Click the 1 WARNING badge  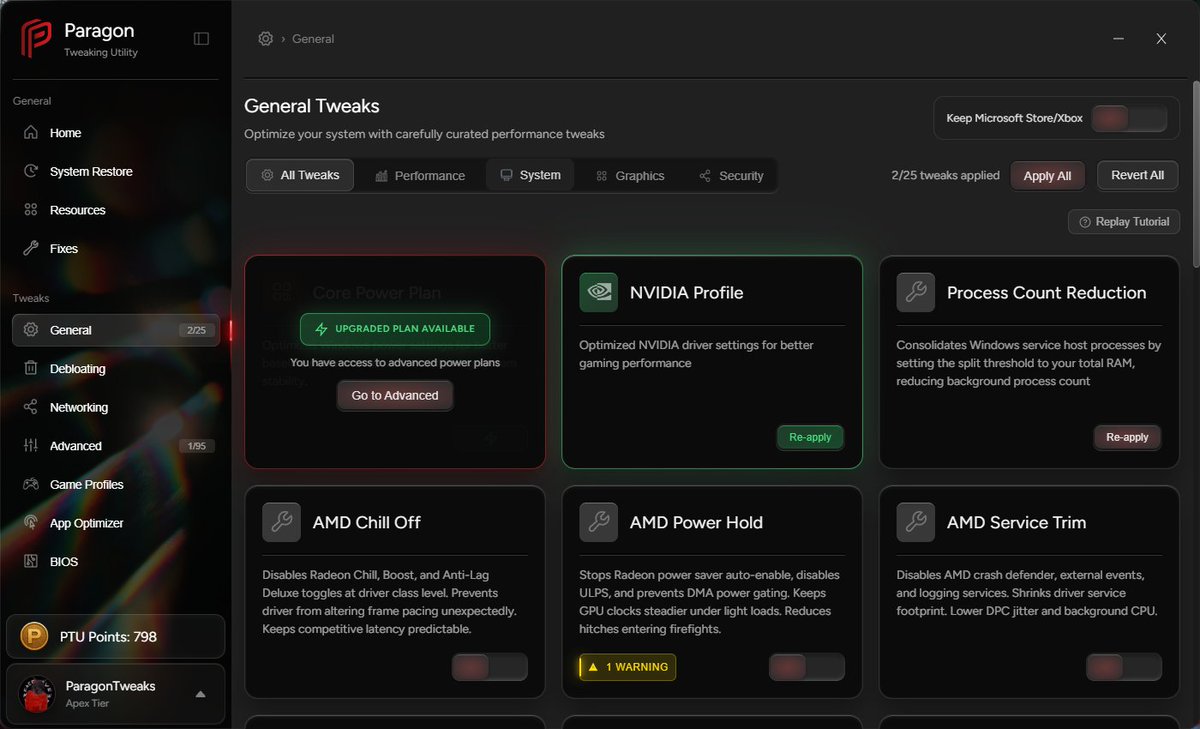point(628,667)
